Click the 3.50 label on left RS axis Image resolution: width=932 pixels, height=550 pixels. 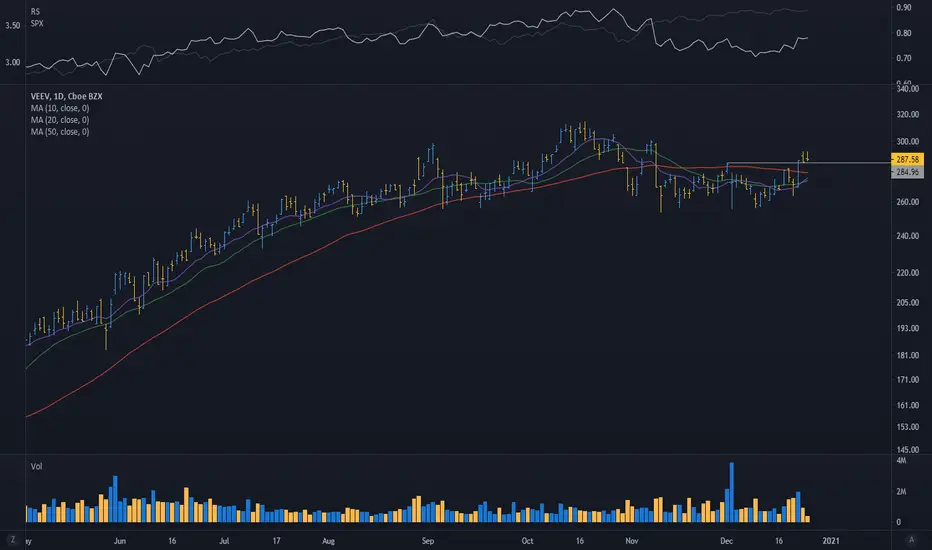12,26
